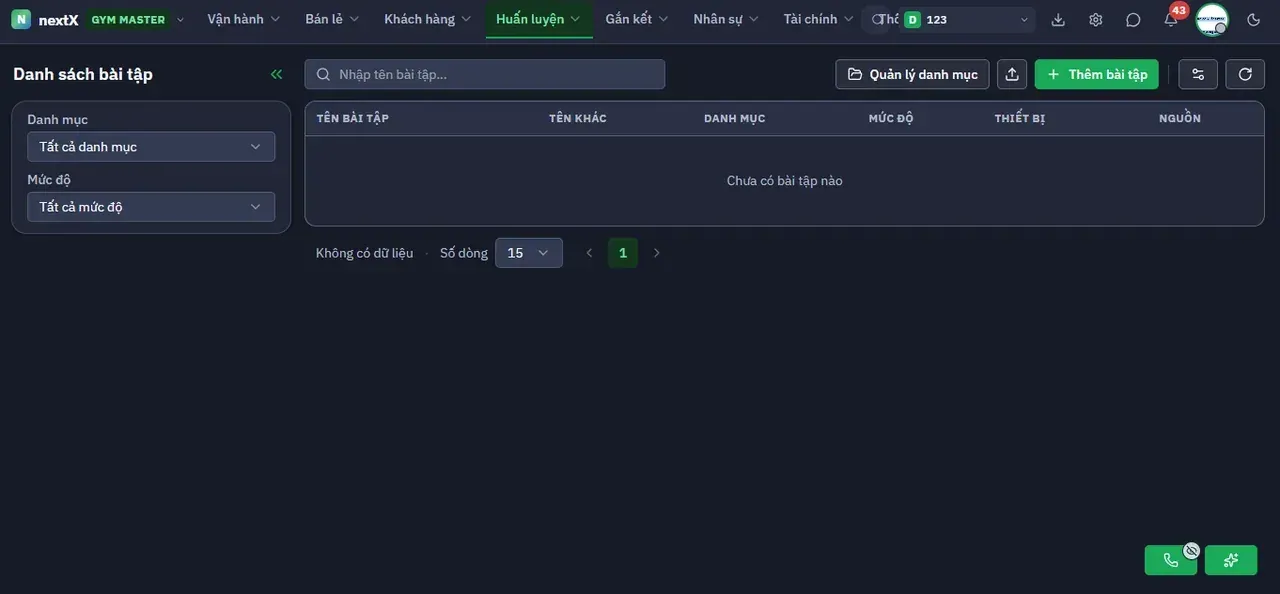Open the Tài chính menu
Screen dimensions: 1280x594
(x=819, y=19)
